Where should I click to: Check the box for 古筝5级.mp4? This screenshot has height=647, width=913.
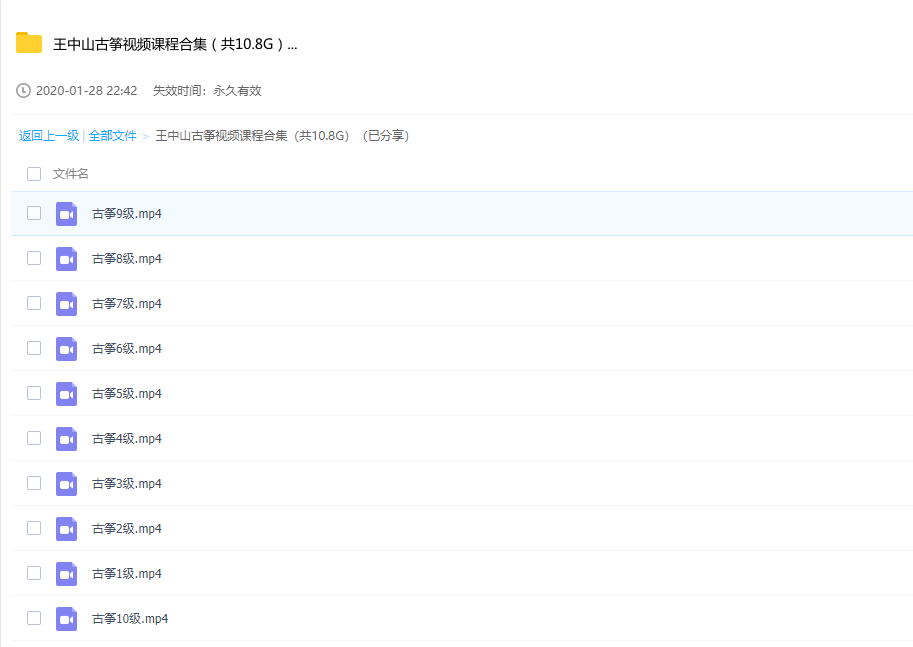pyautogui.click(x=34, y=393)
